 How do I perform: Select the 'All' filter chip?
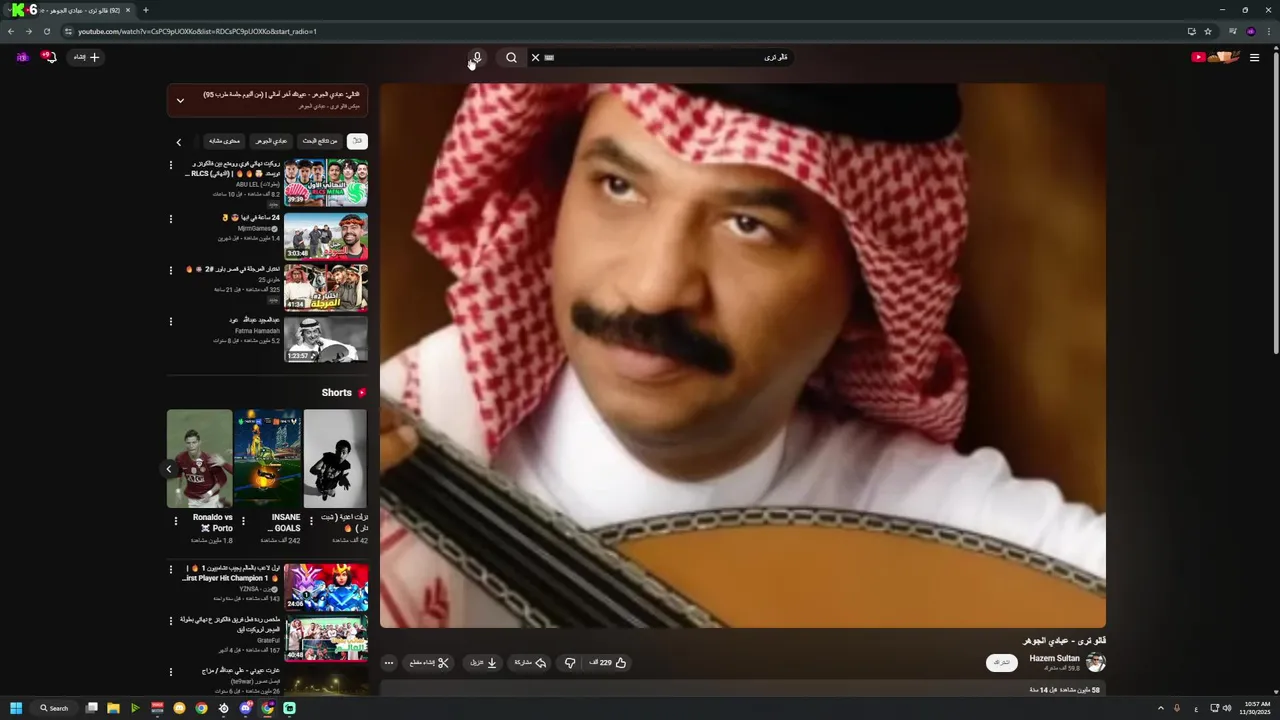pyautogui.click(x=357, y=141)
